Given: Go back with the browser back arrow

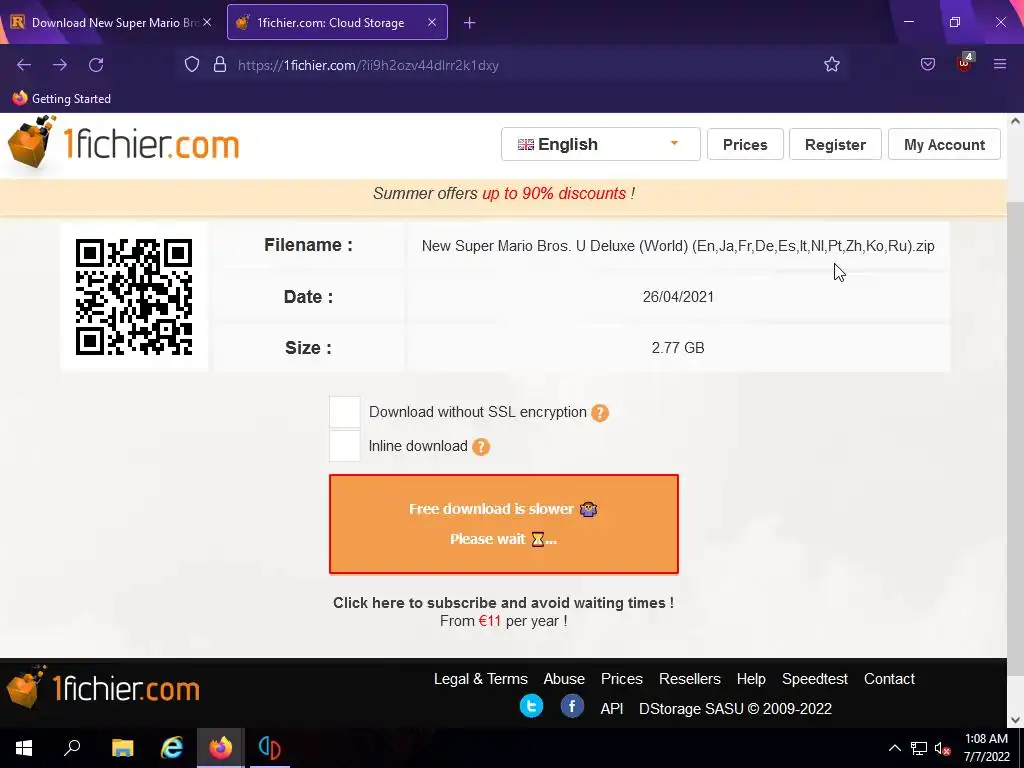Looking at the screenshot, I should tap(24, 65).
